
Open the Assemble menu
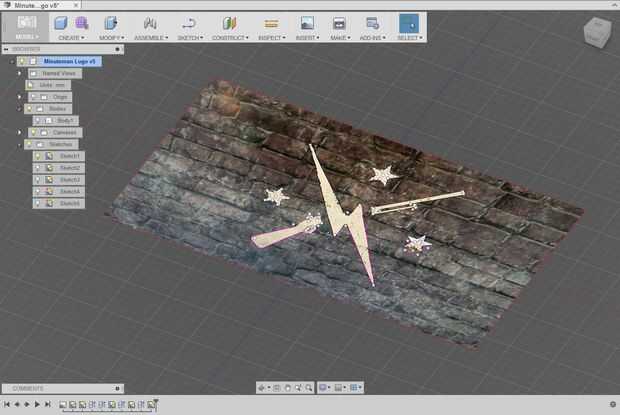click(151, 38)
